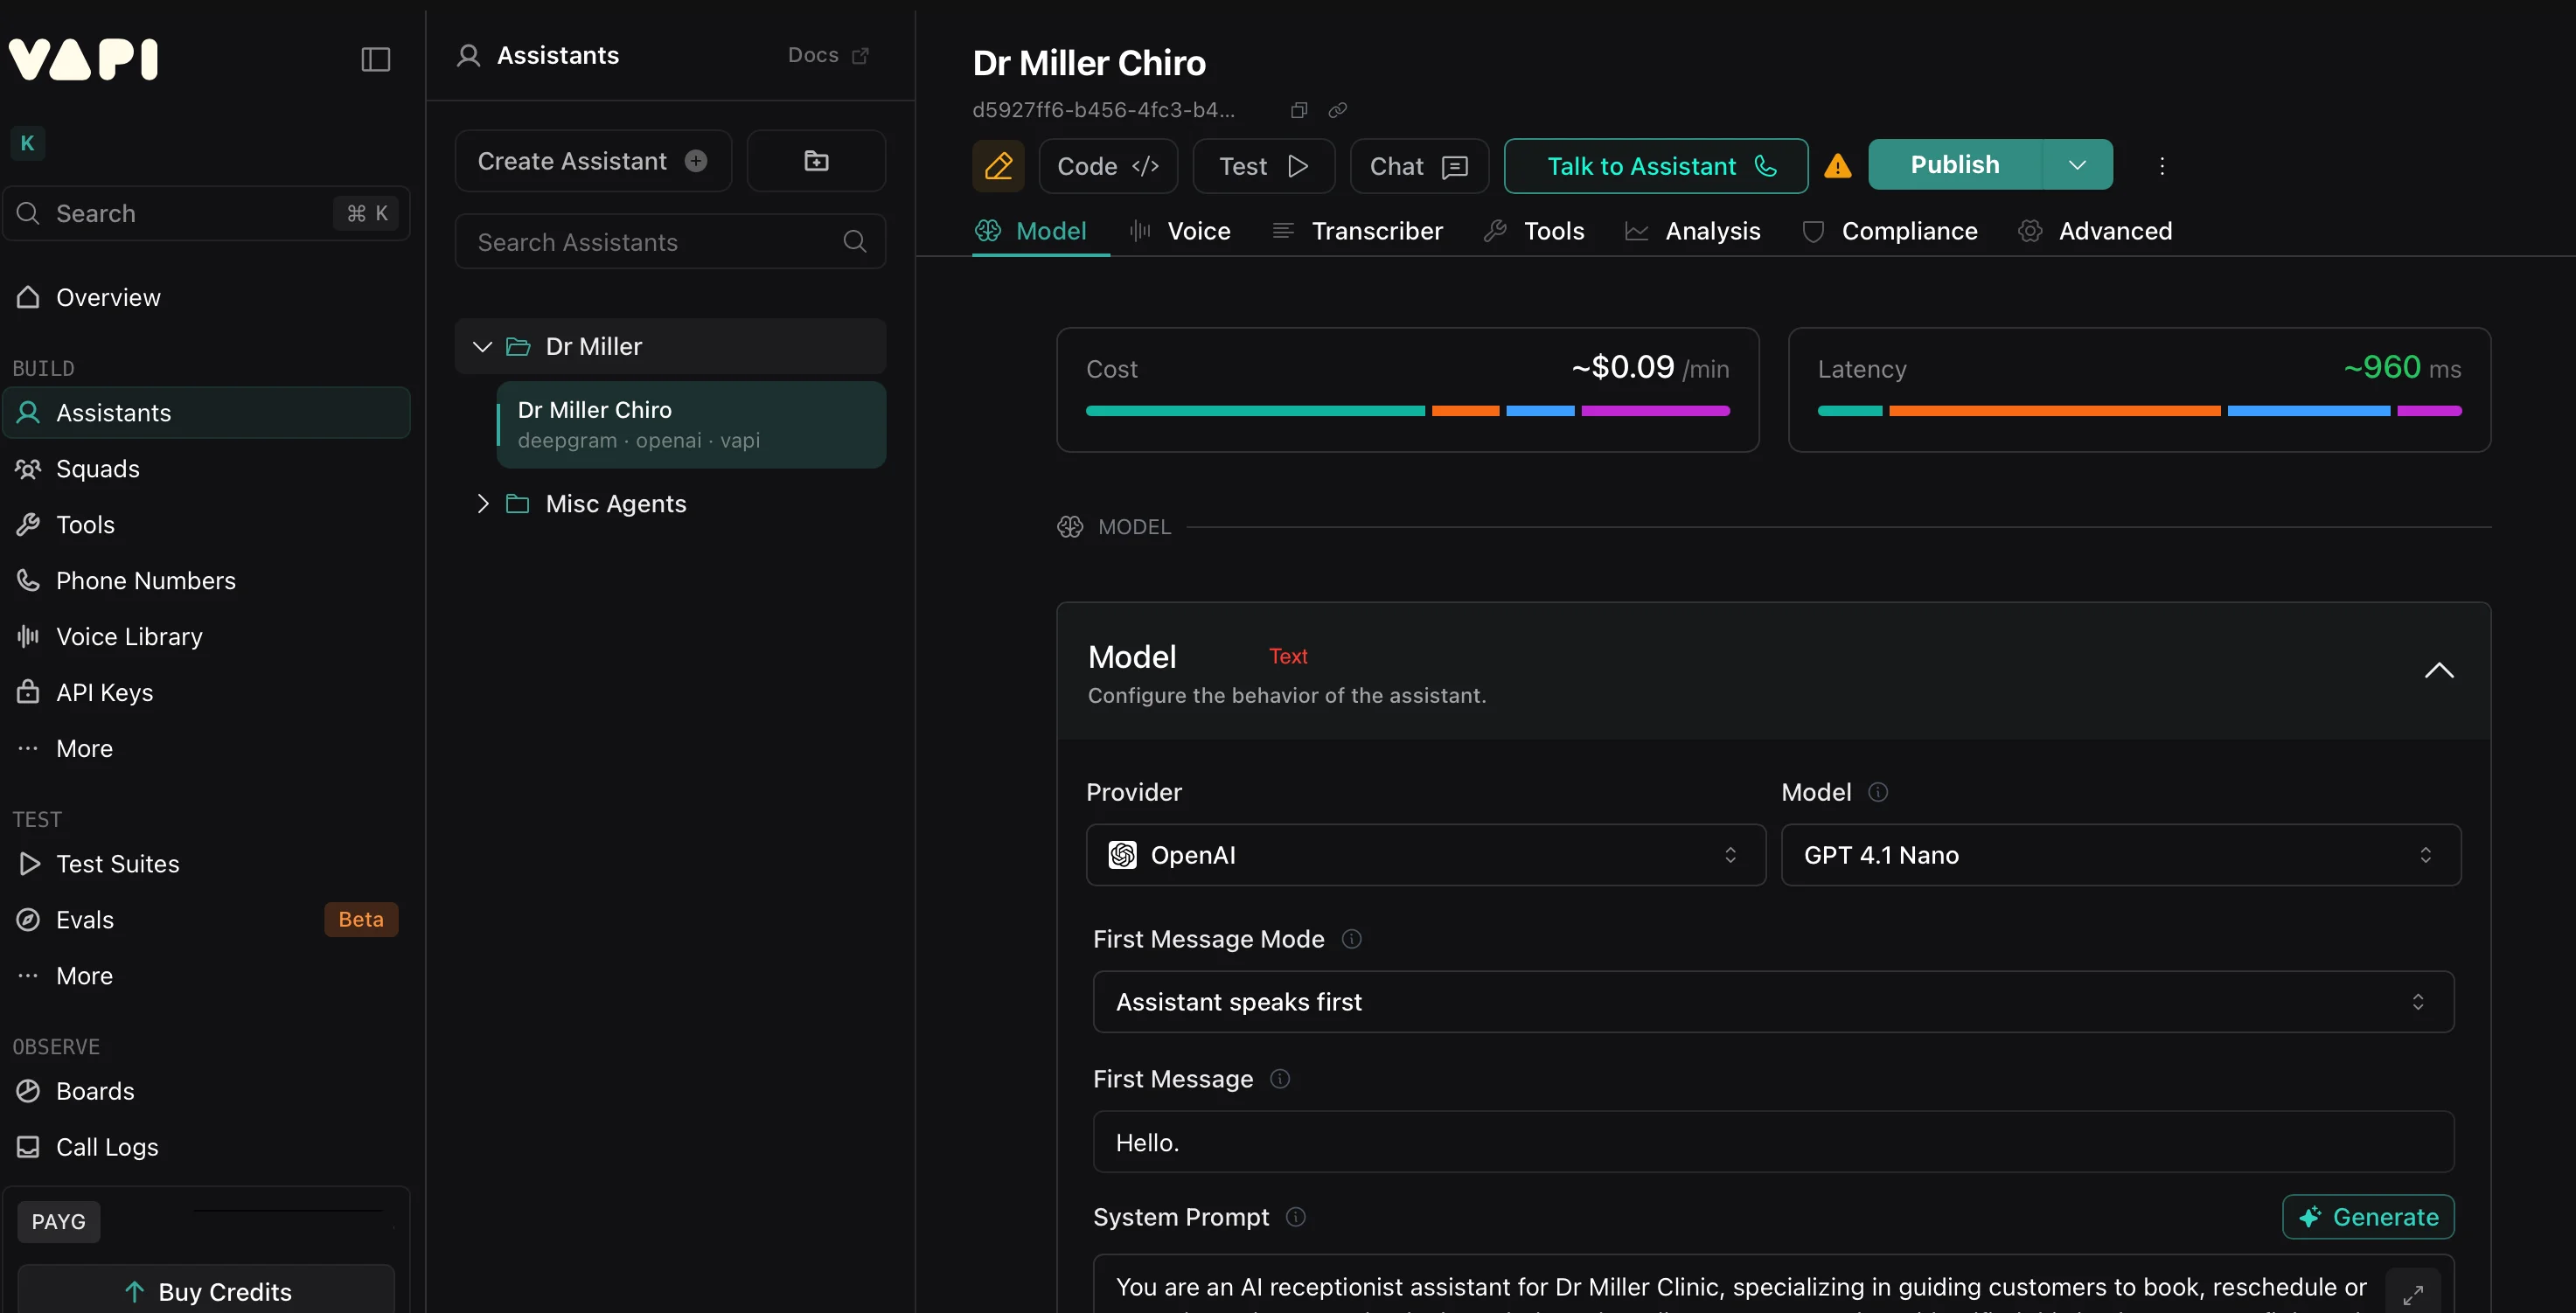Screen dimensions: 2576x1313
Task: Click Generate for system prompt
Action: (x=2368, y=1217)
